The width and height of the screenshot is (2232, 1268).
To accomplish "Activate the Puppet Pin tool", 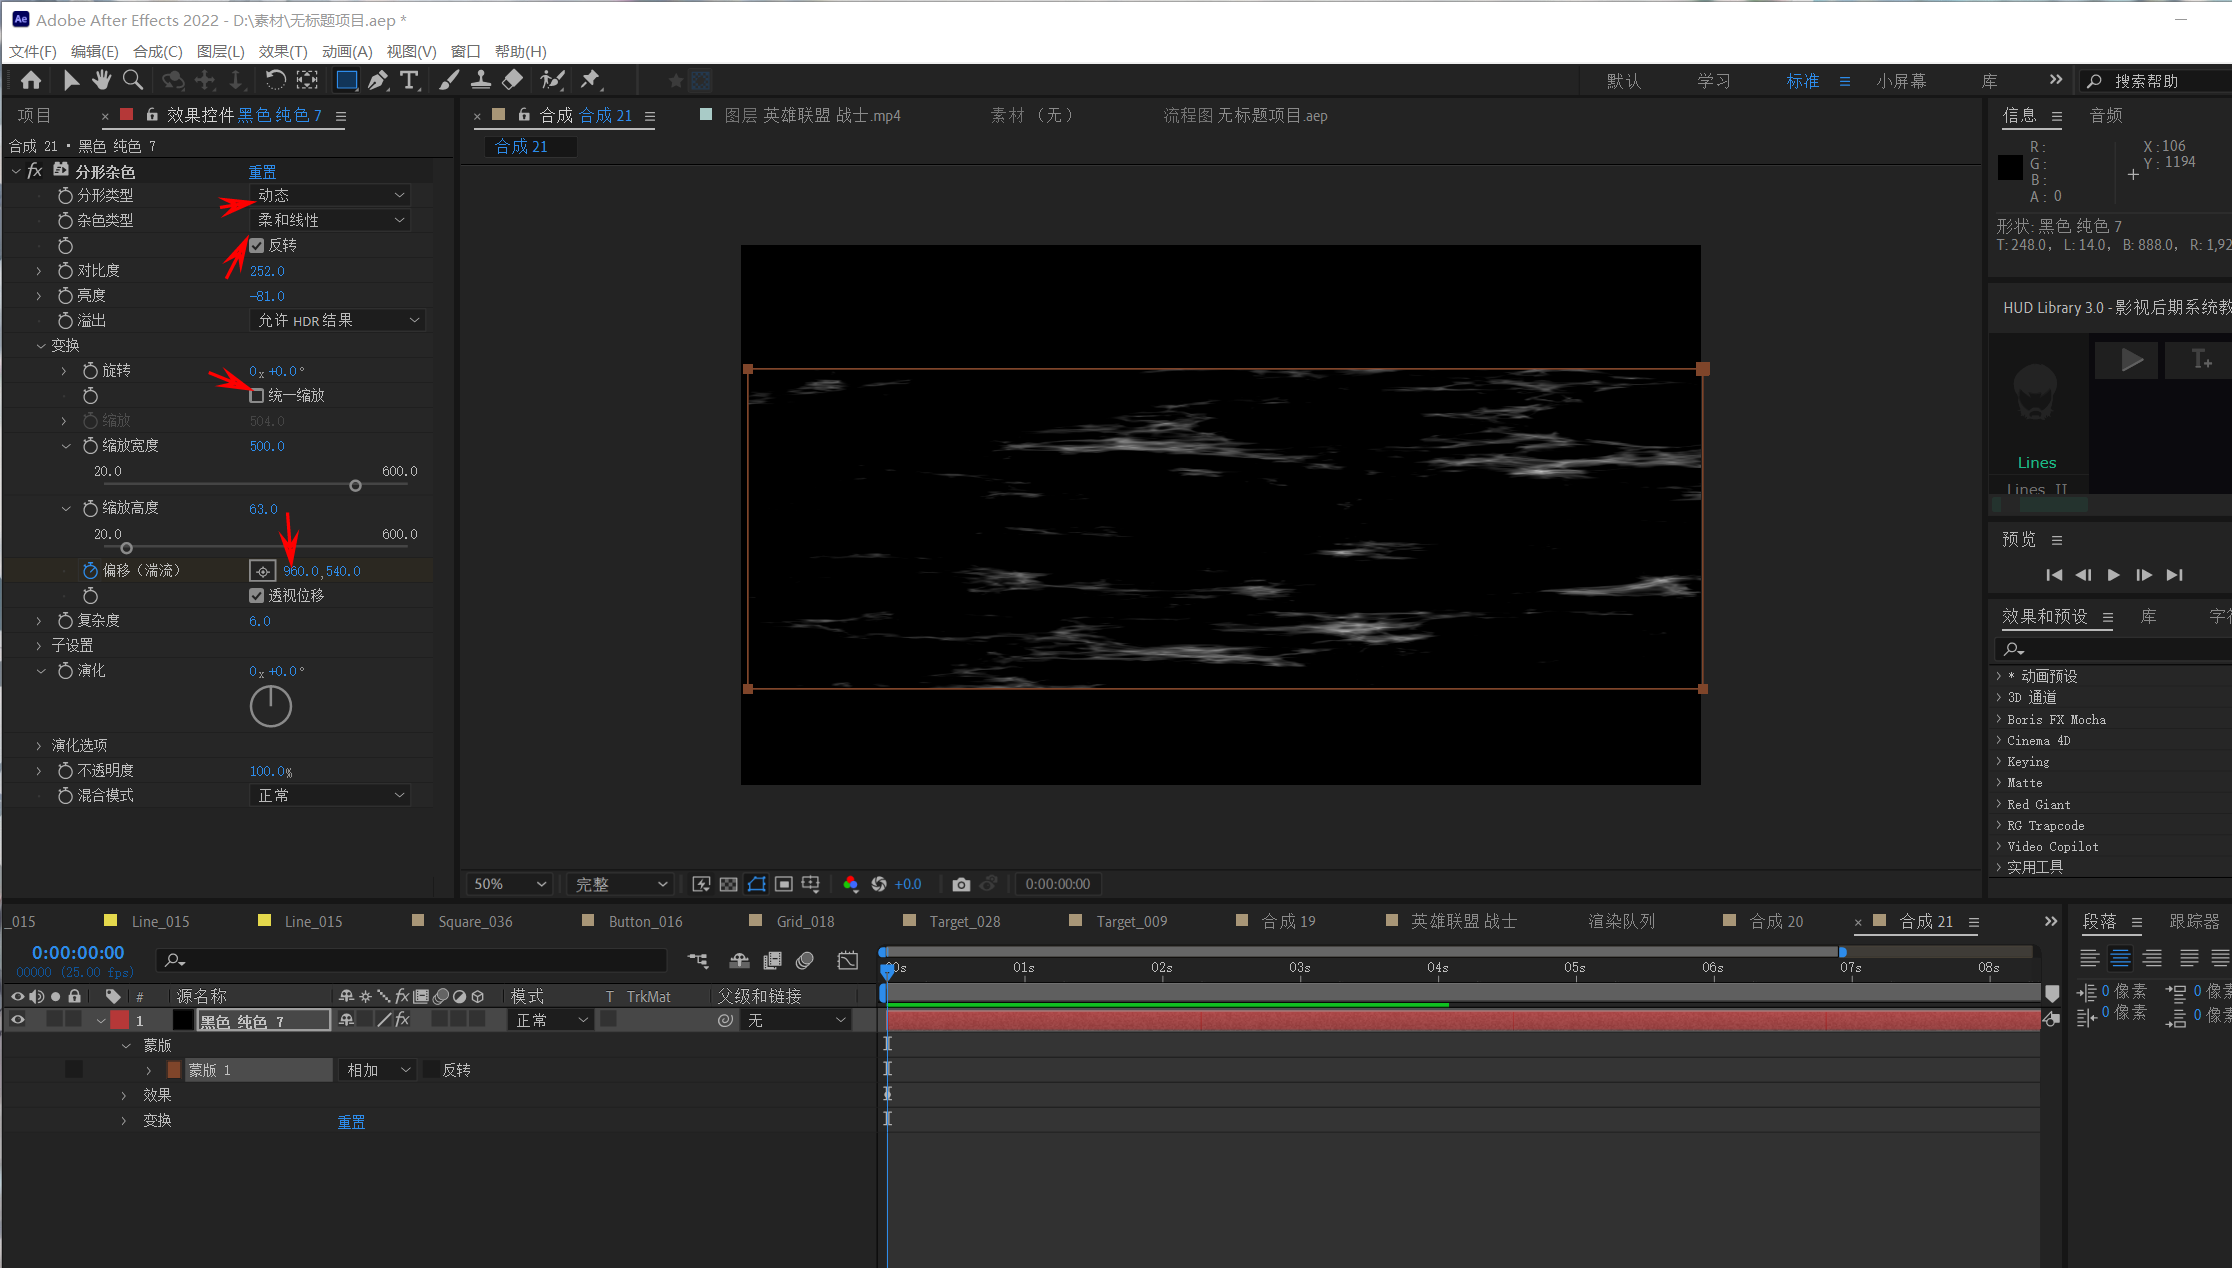I will tap(590, 80).
